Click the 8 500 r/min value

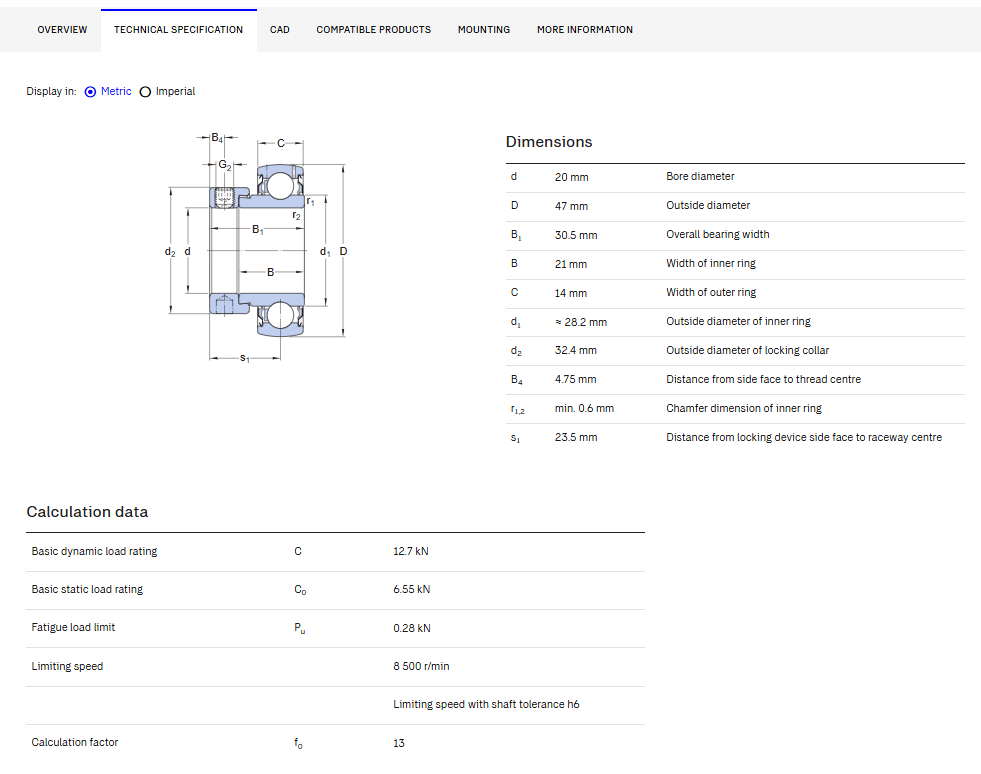(421, 666)
